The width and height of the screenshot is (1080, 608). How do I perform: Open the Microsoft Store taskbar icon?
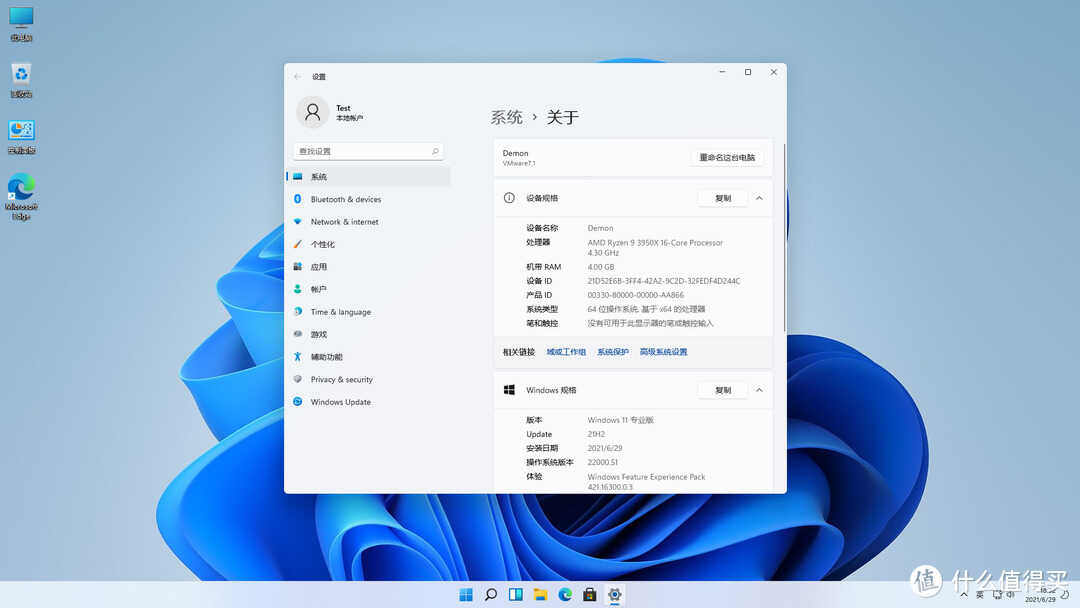click(590, 594)
